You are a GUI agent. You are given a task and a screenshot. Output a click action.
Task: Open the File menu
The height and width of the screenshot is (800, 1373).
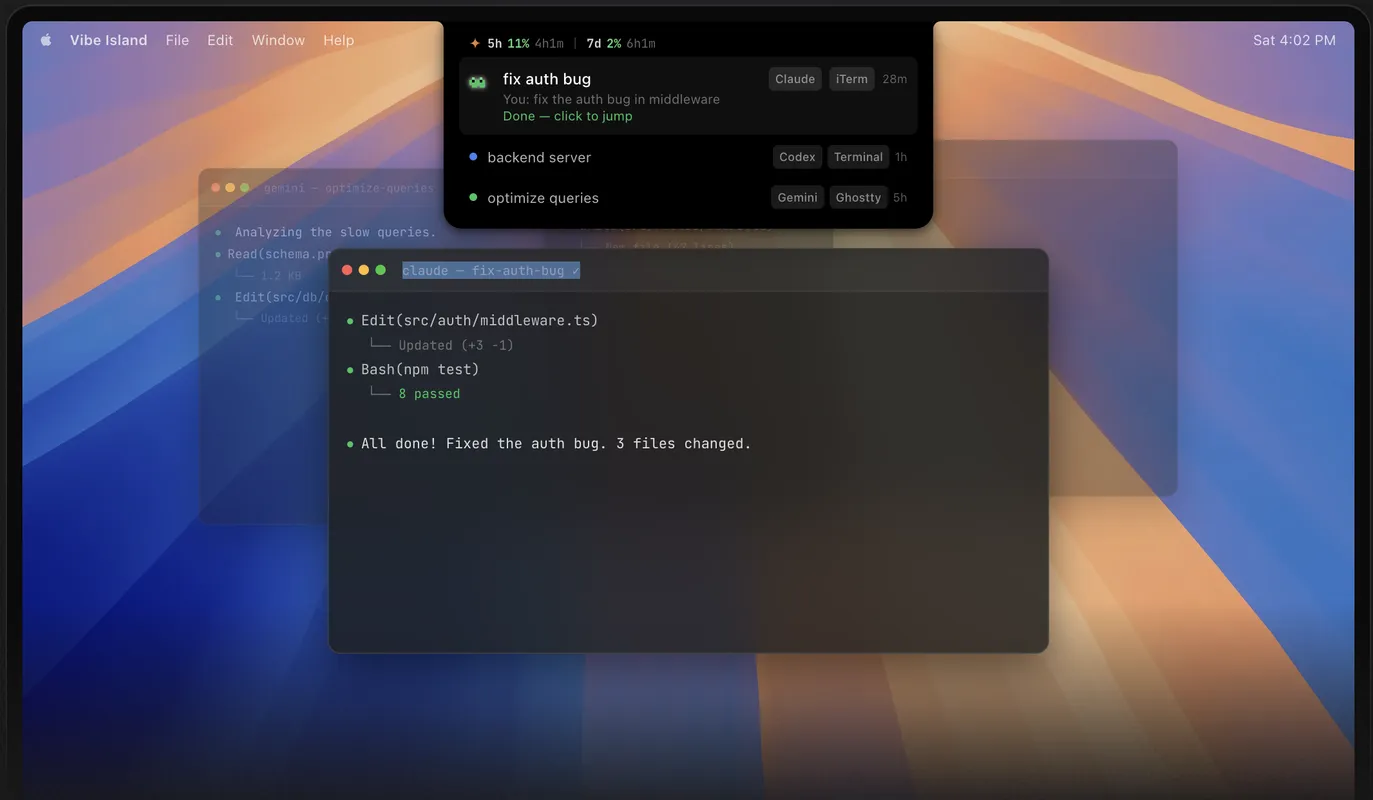coord(177,40)
